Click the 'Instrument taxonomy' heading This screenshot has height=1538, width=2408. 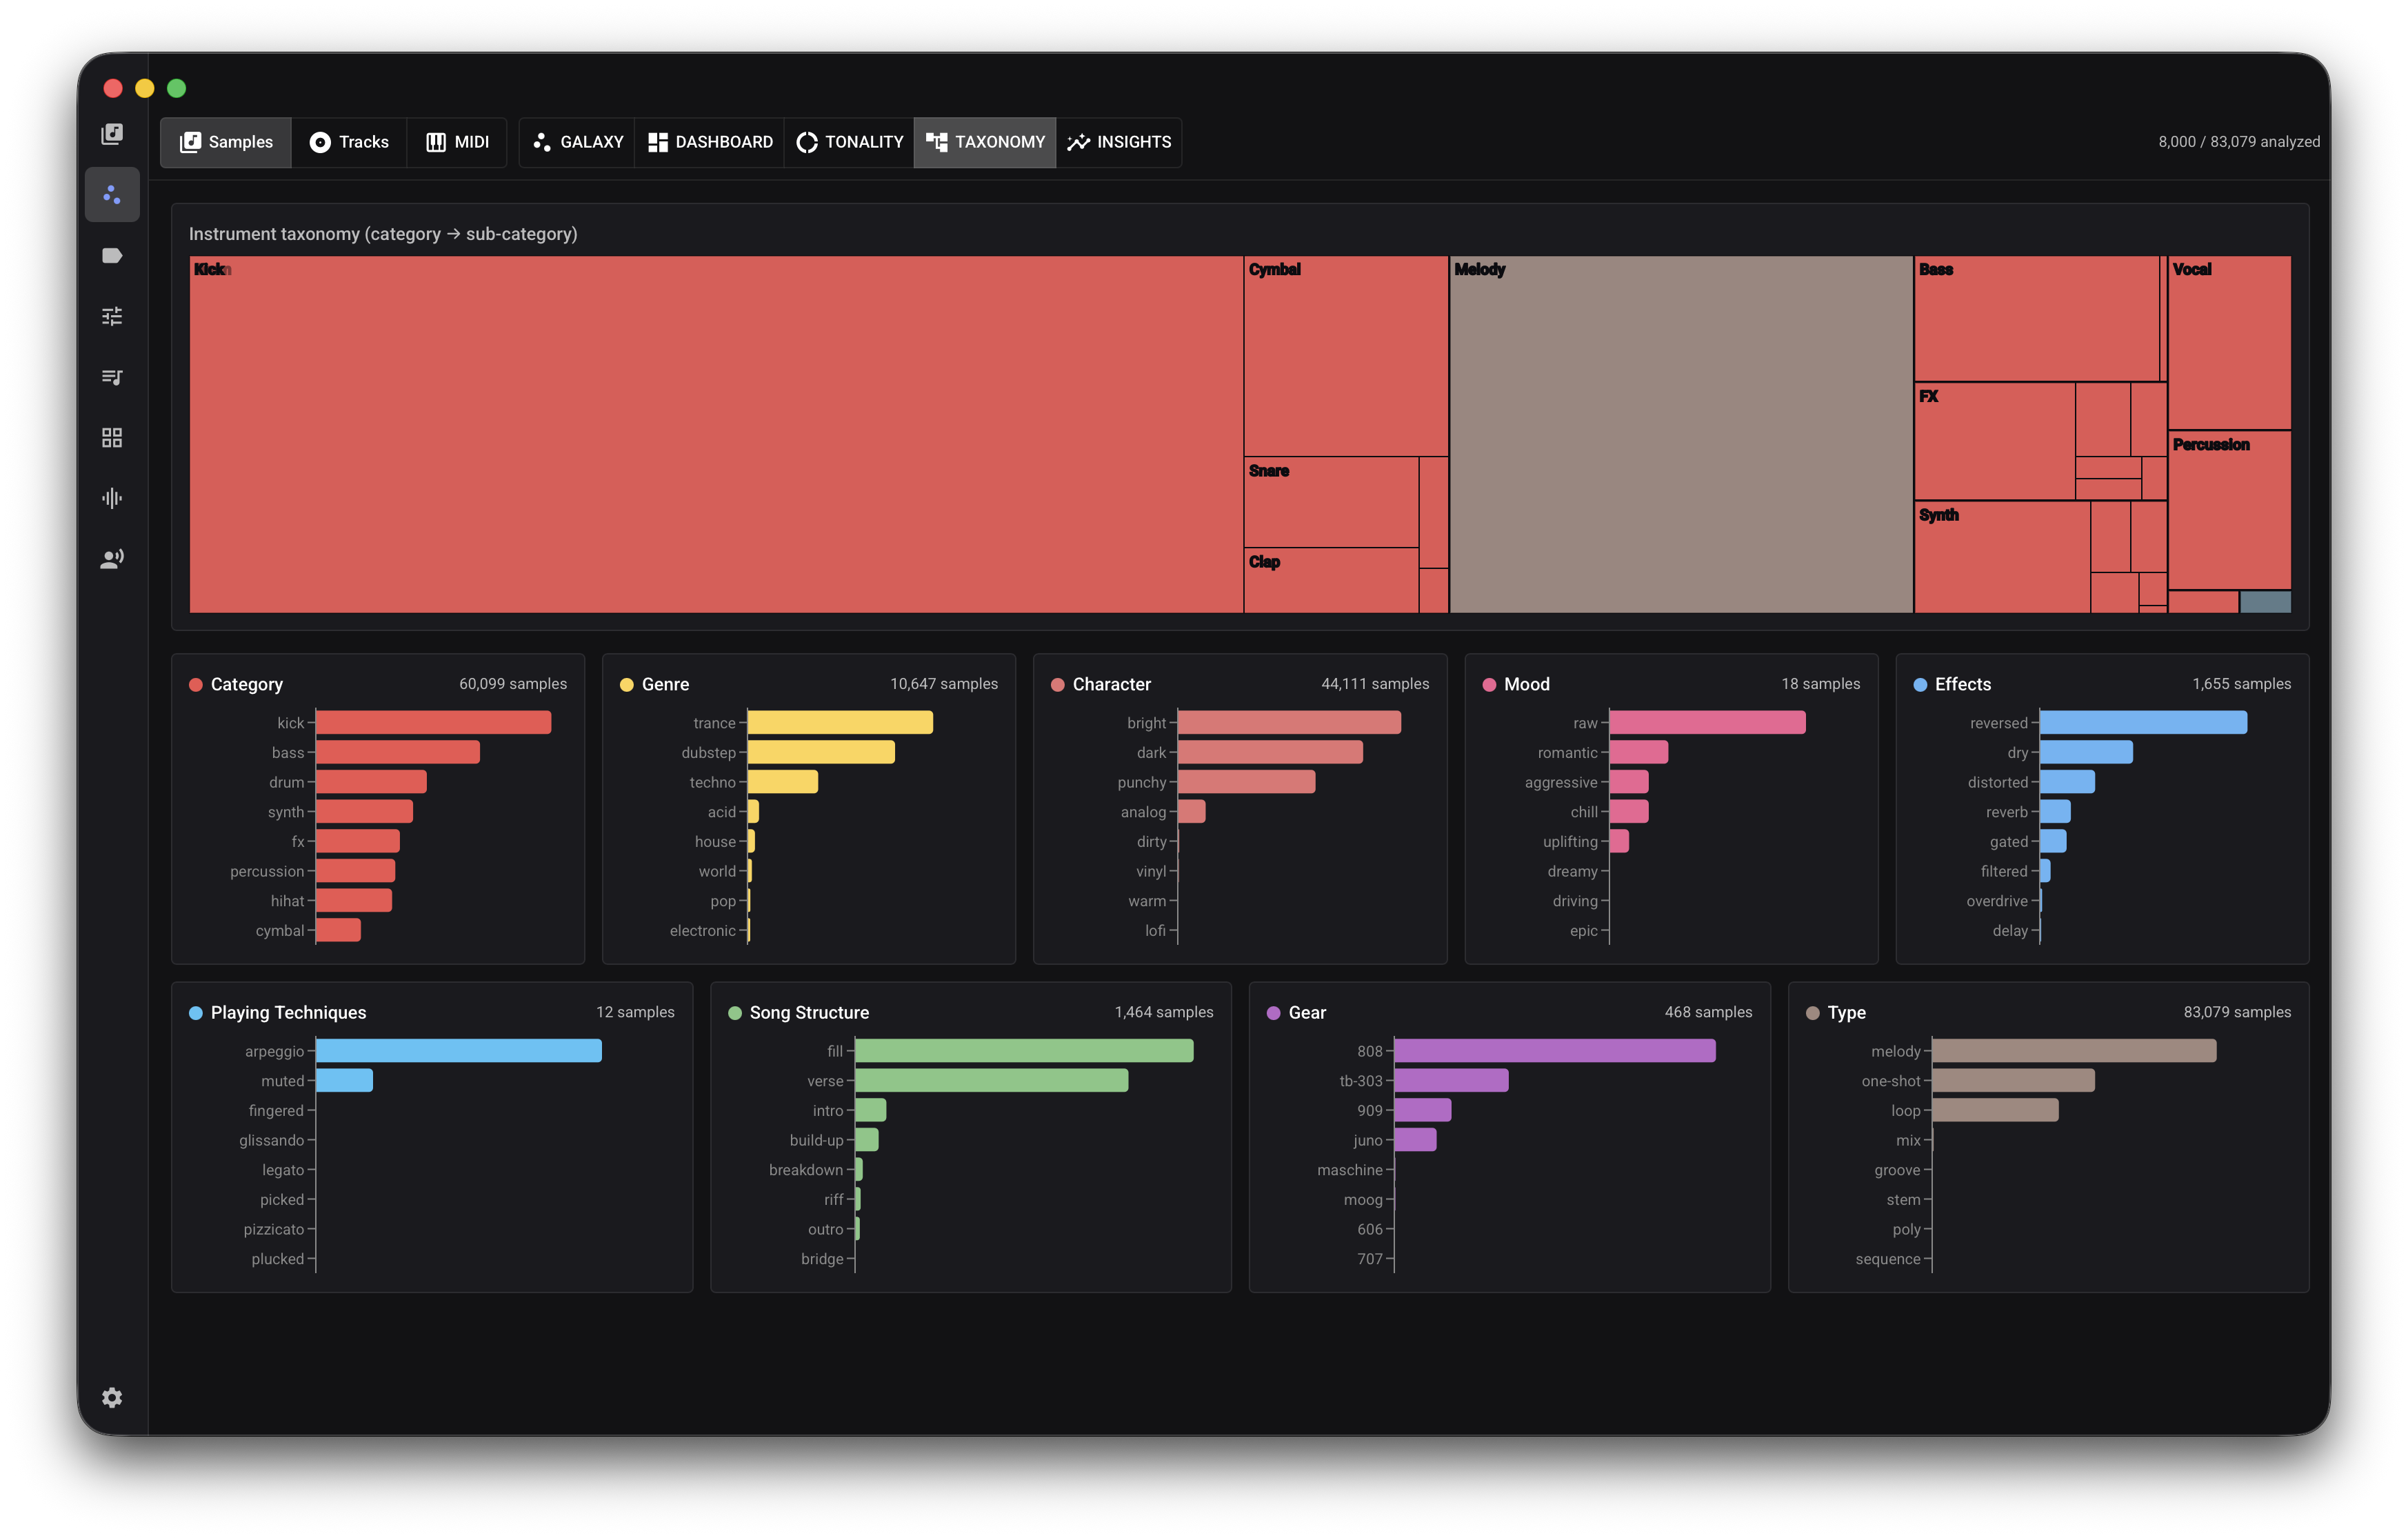(383, 234)
